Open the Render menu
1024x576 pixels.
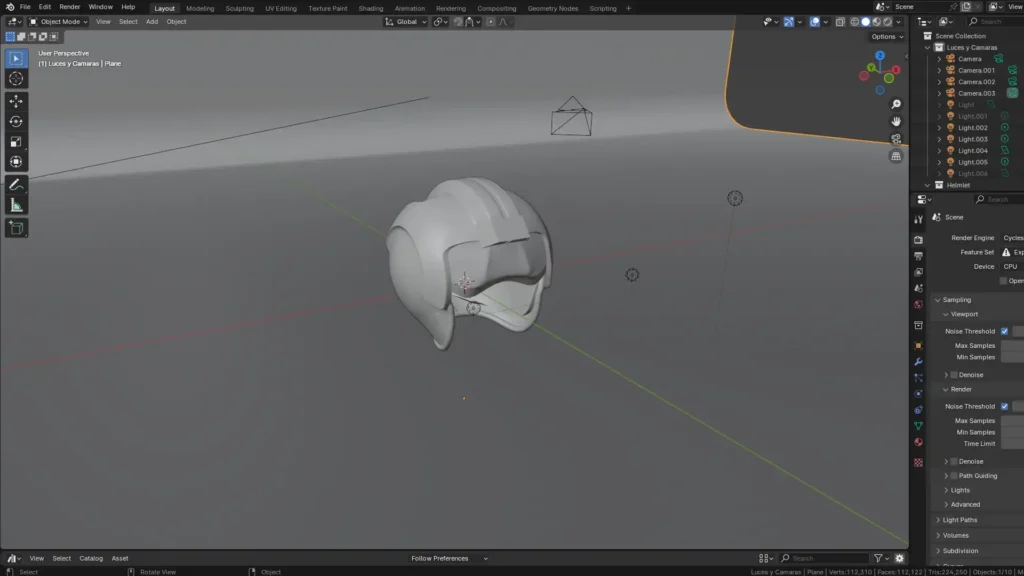pyautogui.click(x=69, y=7)
